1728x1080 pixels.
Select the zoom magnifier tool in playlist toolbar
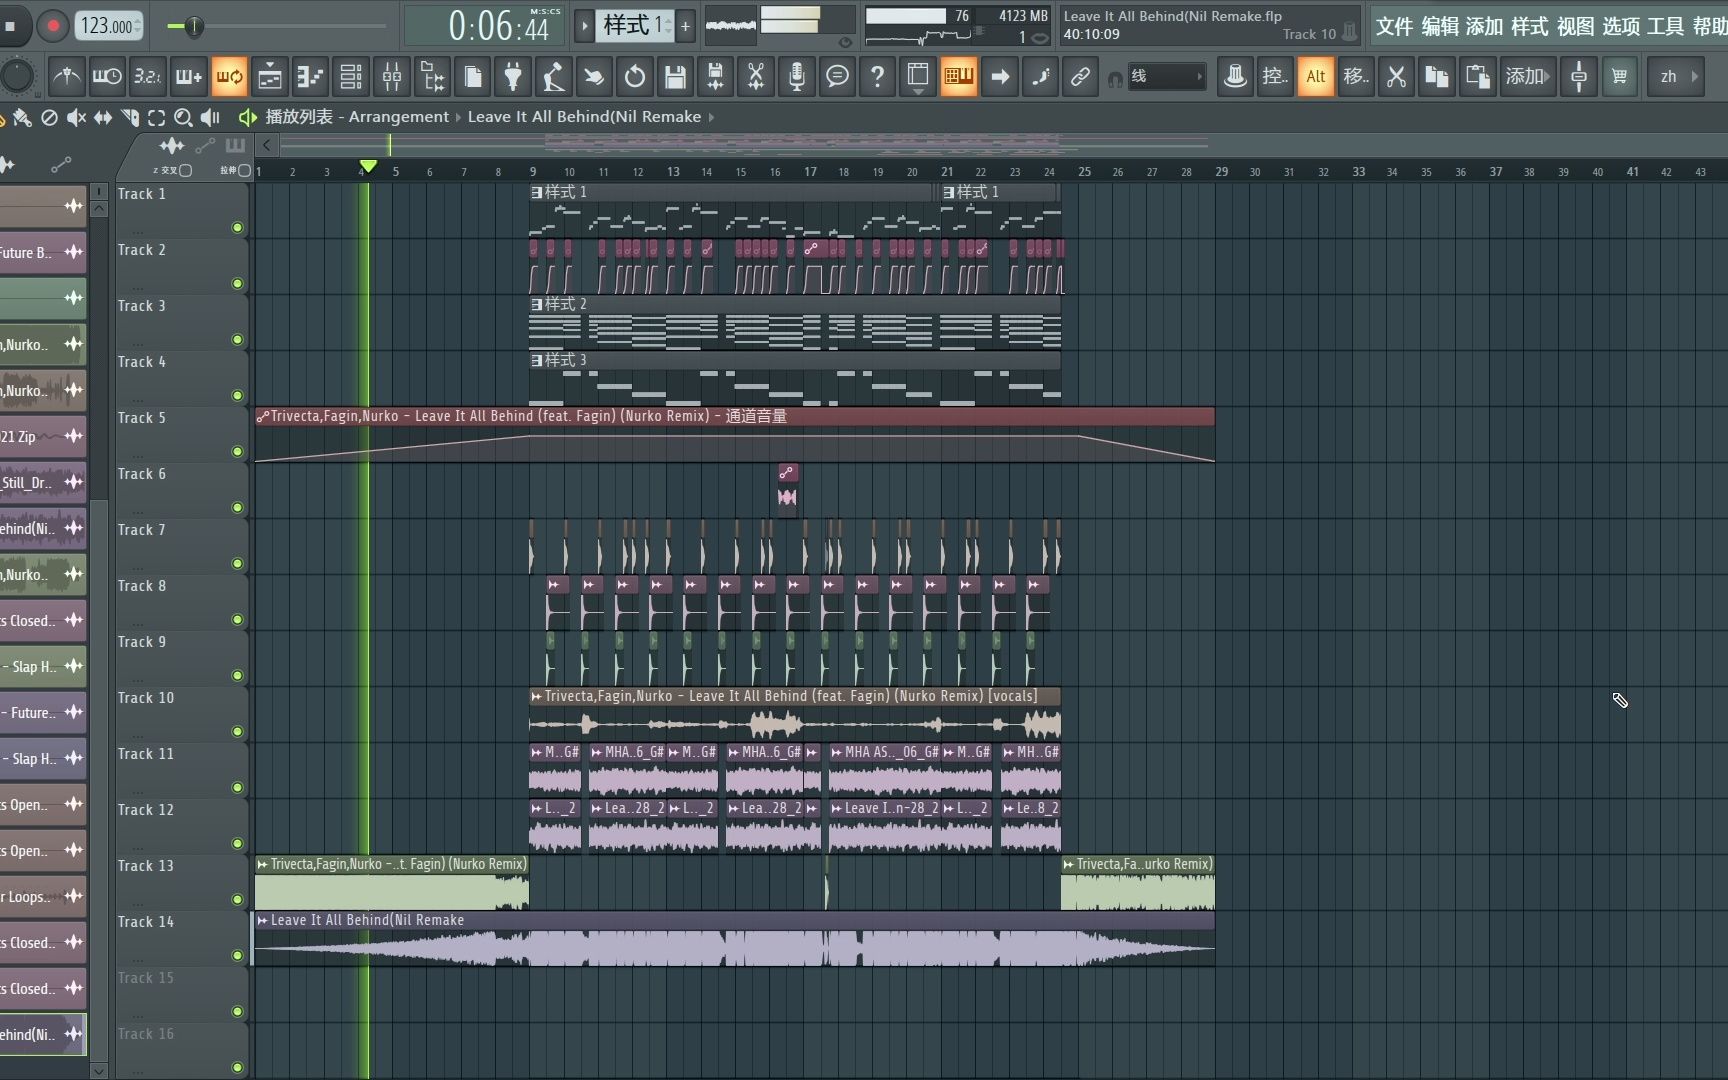click(183, 117)
